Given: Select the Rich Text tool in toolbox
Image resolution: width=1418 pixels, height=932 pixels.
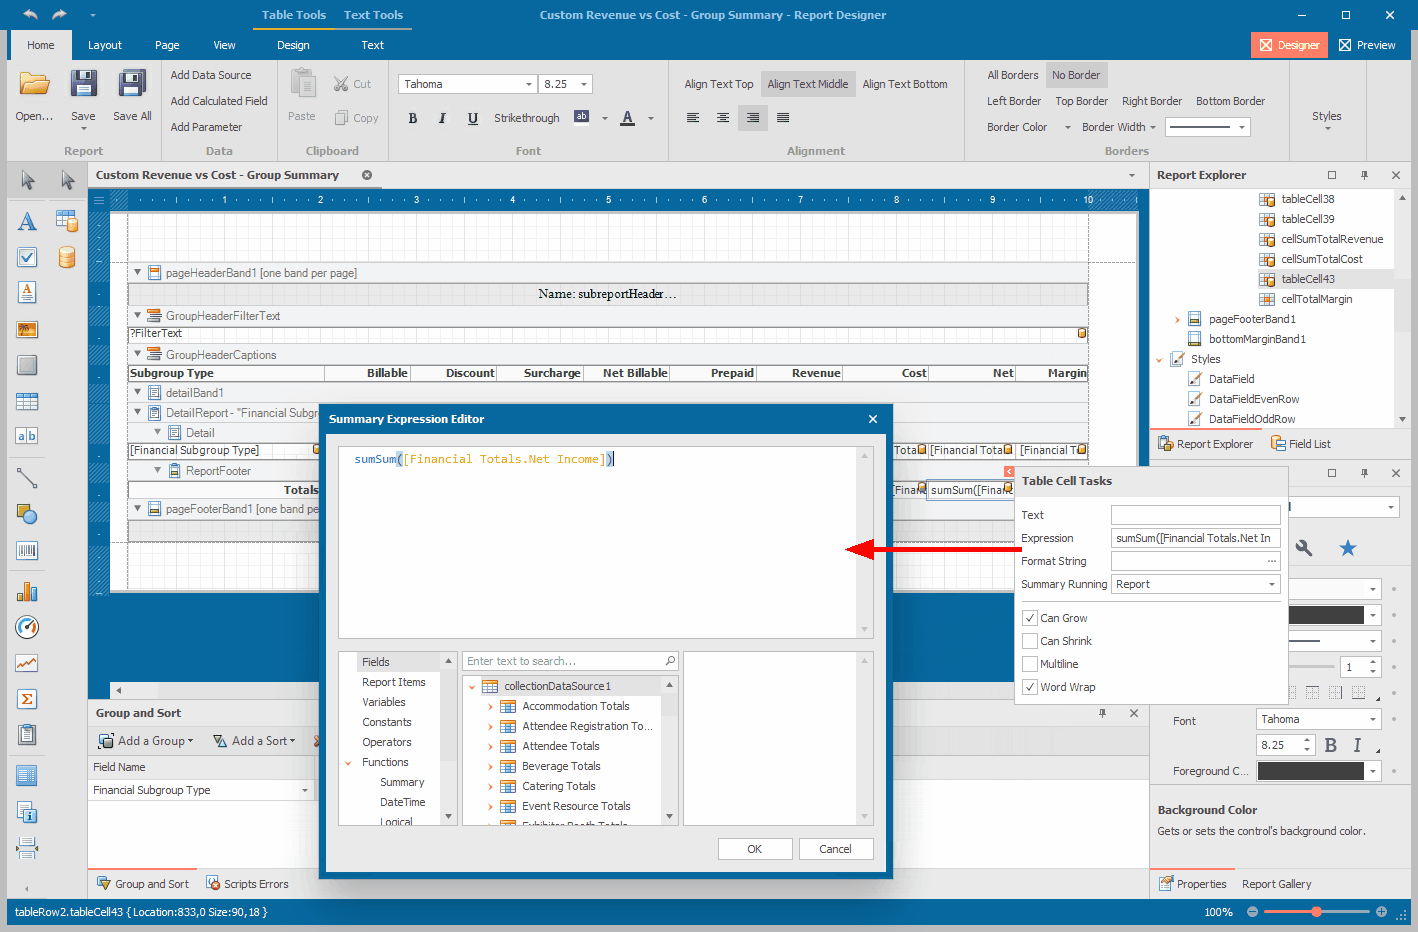Looking at the screenshot, I should point(27,292).
